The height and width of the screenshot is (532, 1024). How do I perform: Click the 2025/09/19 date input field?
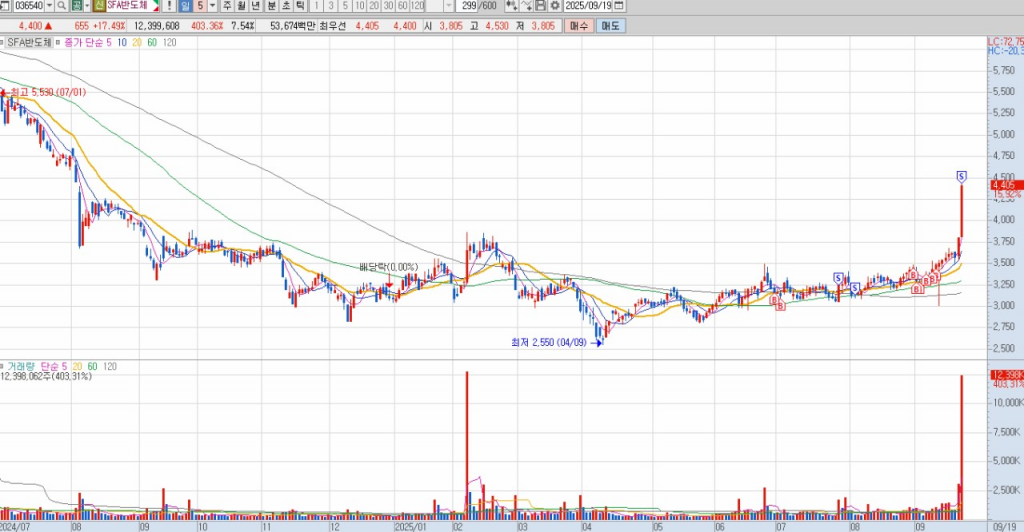tap(588, 6)
